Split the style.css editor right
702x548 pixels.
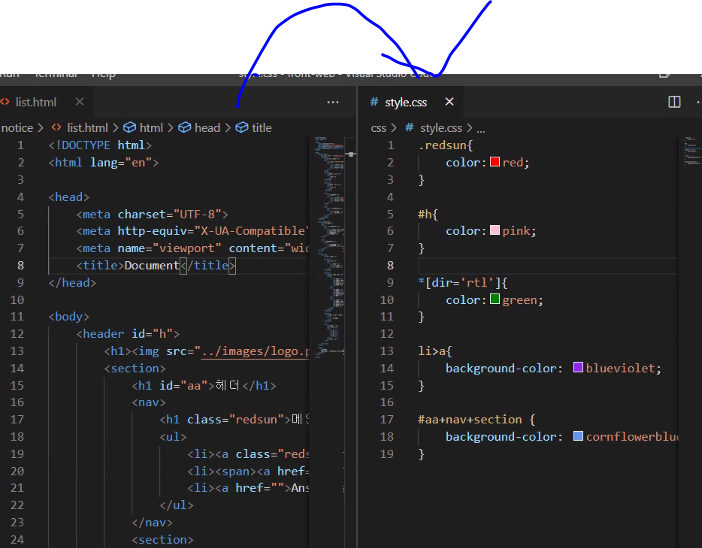(674, 102)
